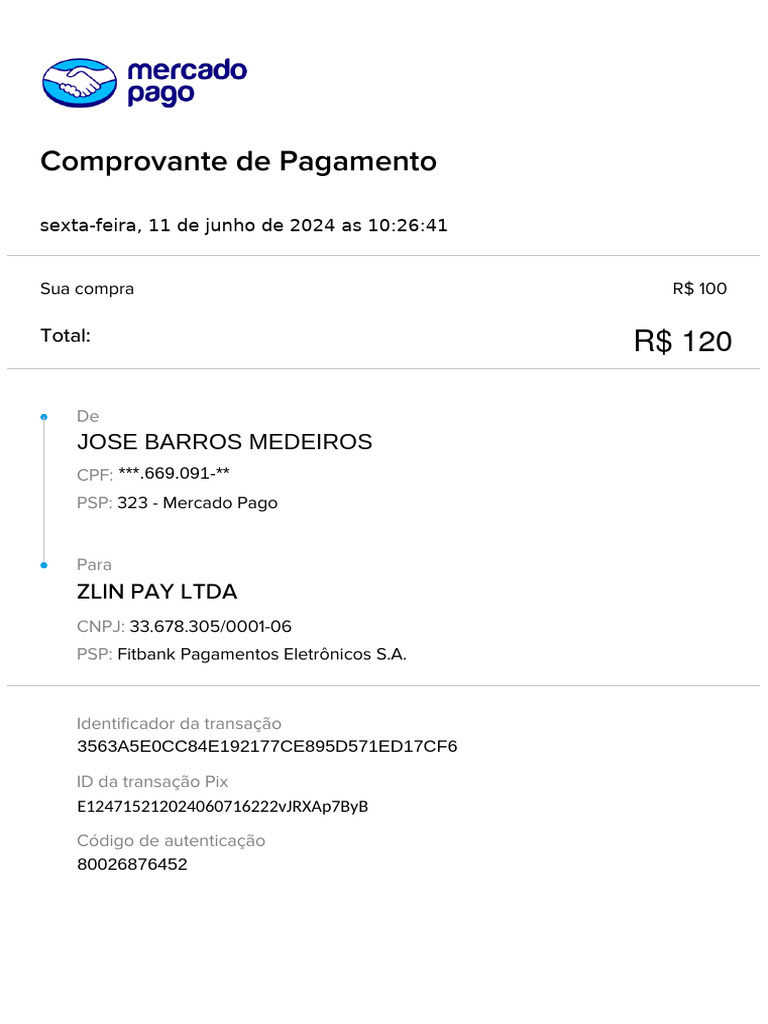Image resolution: width=768 pixels, height=1024 pixels.
Task: Click the blue dot beside Para
Action: click(44, 565)
